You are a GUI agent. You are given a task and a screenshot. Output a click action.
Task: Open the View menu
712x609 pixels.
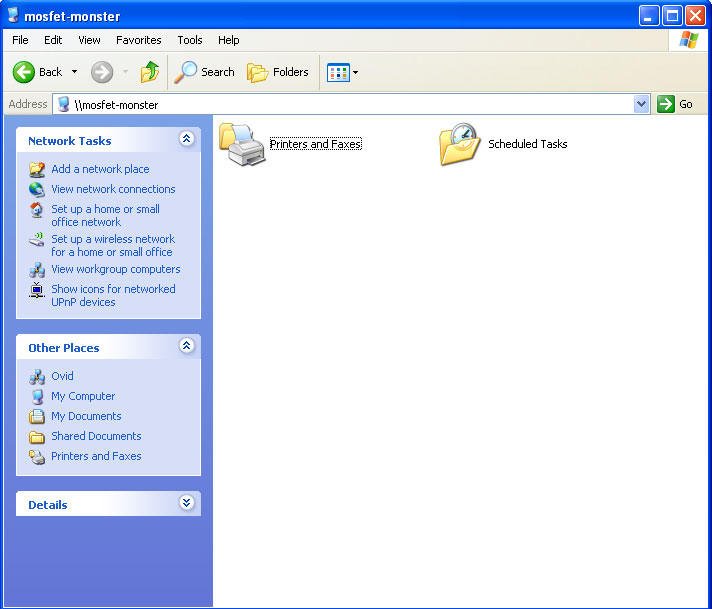tap(89, 40)
